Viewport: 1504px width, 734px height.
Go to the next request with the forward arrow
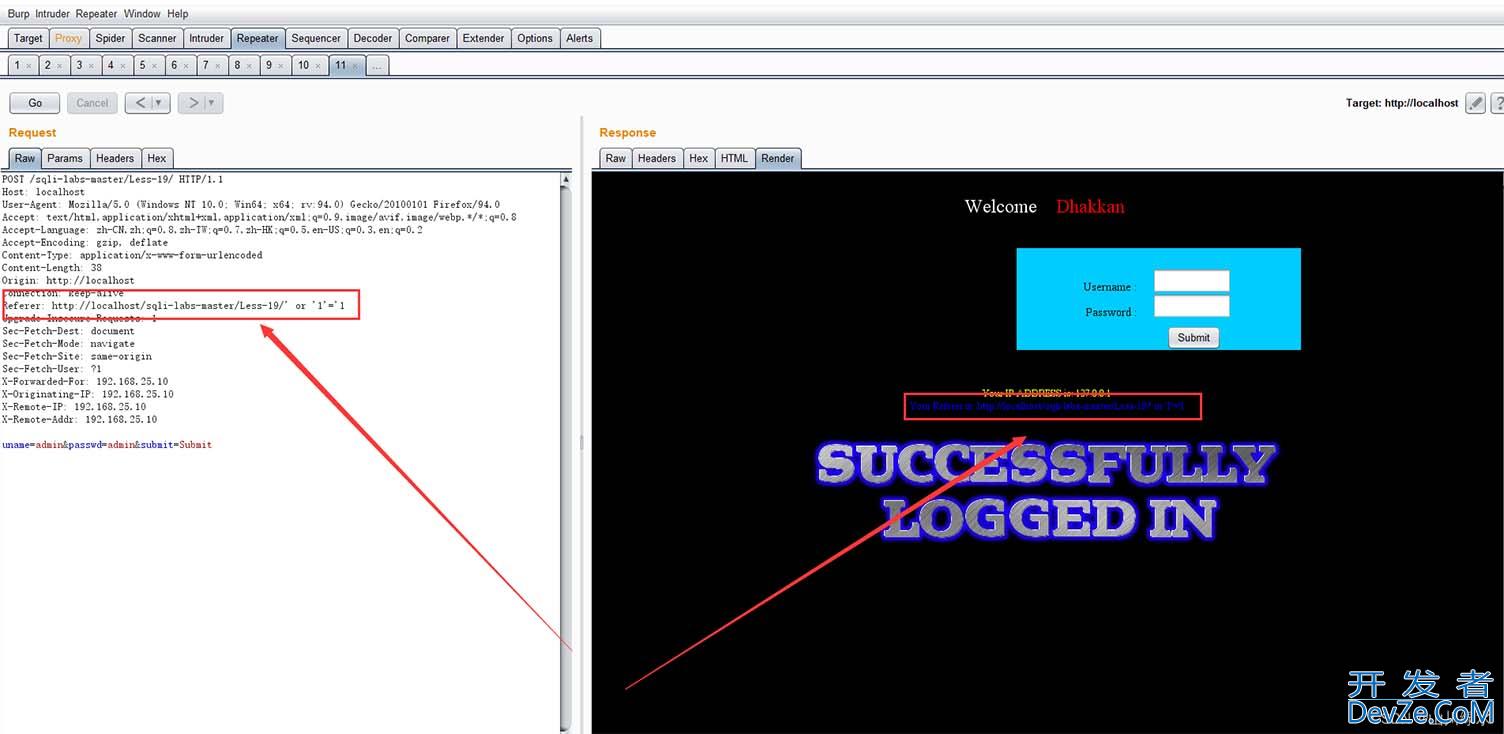pyautogui.click(x=194, y=103)
